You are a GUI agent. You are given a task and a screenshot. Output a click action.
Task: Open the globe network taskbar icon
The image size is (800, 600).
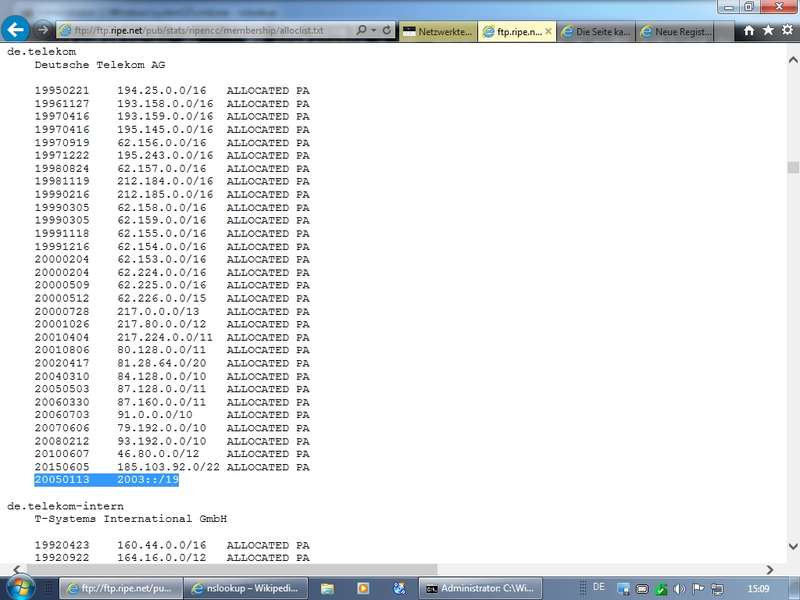[399, 589]
